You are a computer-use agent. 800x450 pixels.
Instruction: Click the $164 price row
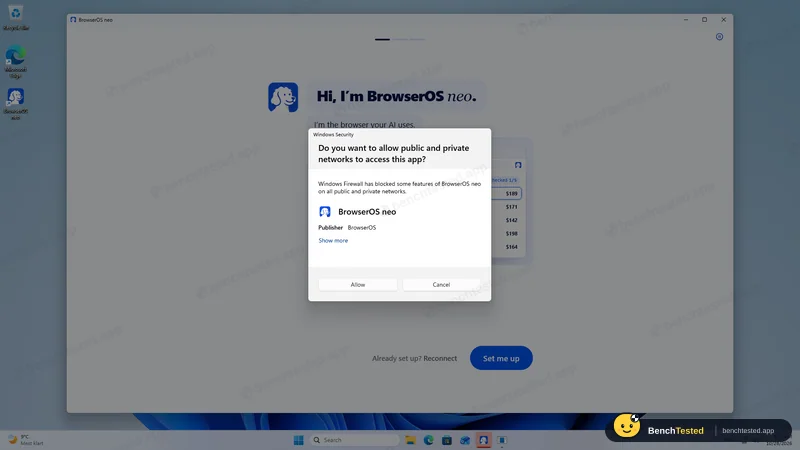pyautogui.click(x=507, y=246)
